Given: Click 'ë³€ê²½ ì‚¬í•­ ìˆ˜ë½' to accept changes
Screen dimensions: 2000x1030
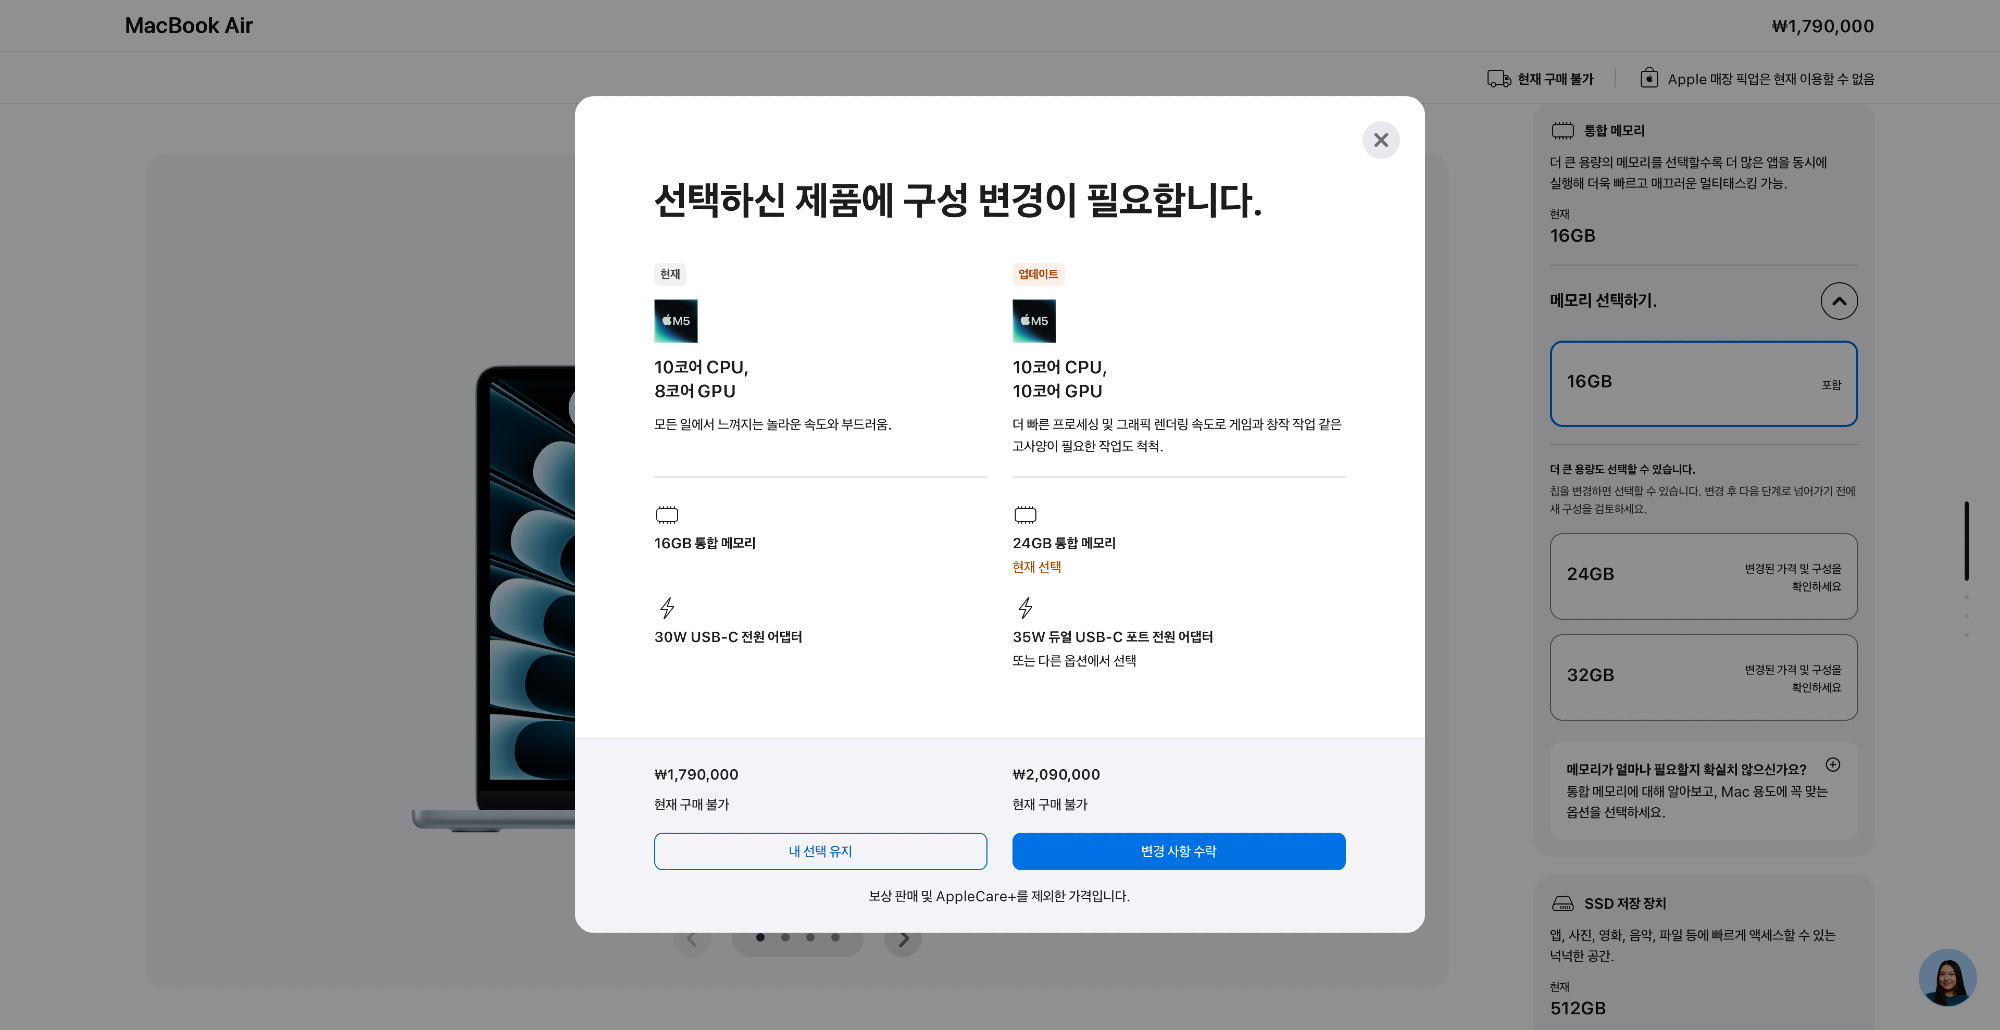Looking at the screenshot, I should 1178,851.
